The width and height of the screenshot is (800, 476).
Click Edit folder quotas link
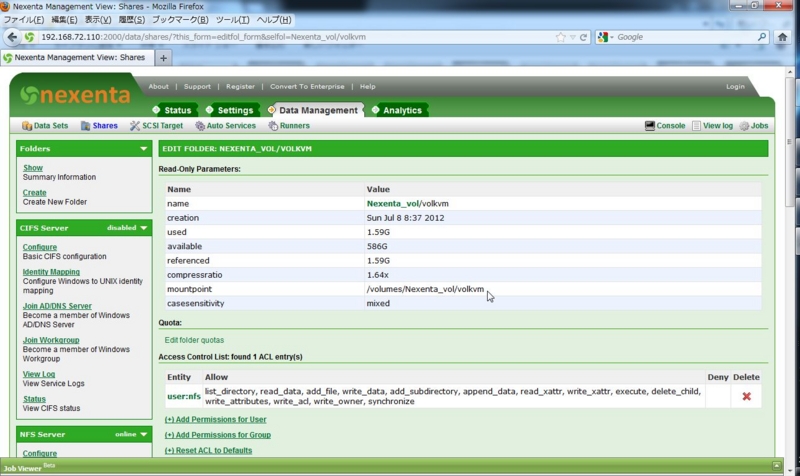pos(194,340)
